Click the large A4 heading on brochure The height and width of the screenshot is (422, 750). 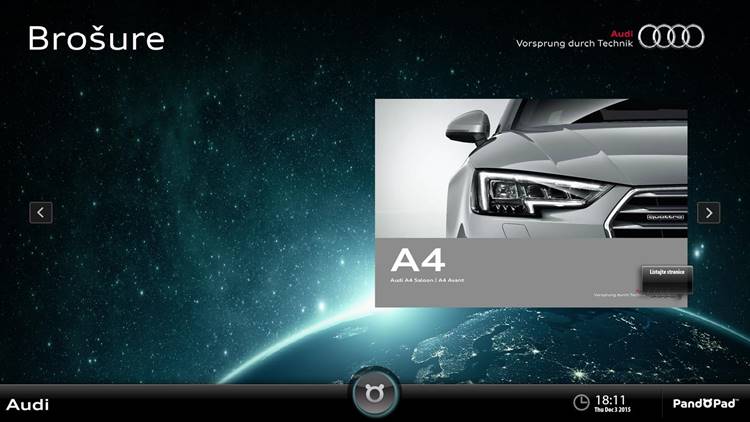pos(418,260)
